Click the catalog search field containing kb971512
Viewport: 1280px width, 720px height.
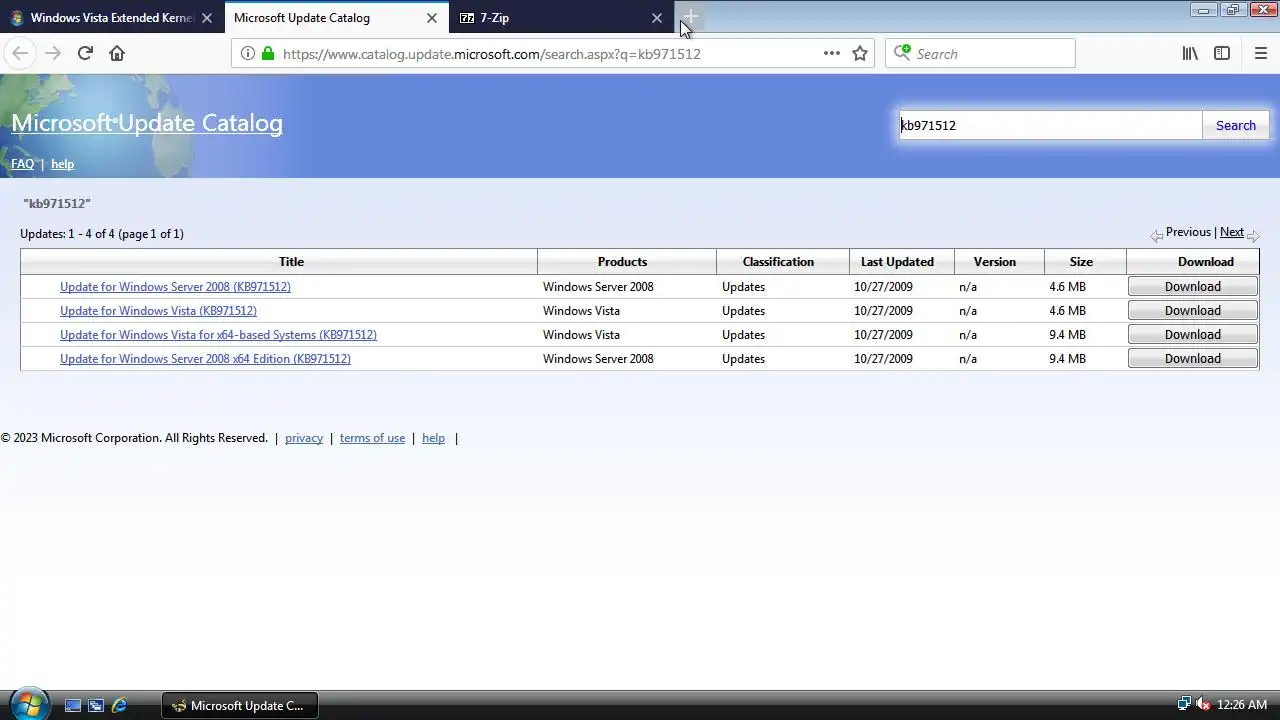[x=1050, y=125]
